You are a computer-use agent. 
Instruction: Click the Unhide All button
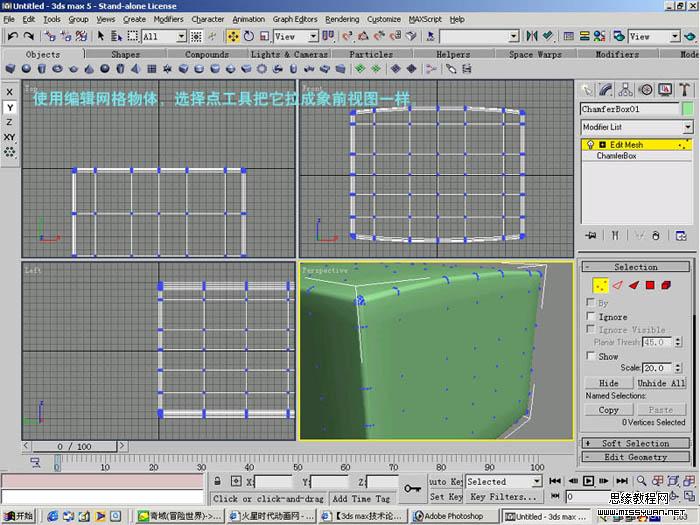point(661,383)
